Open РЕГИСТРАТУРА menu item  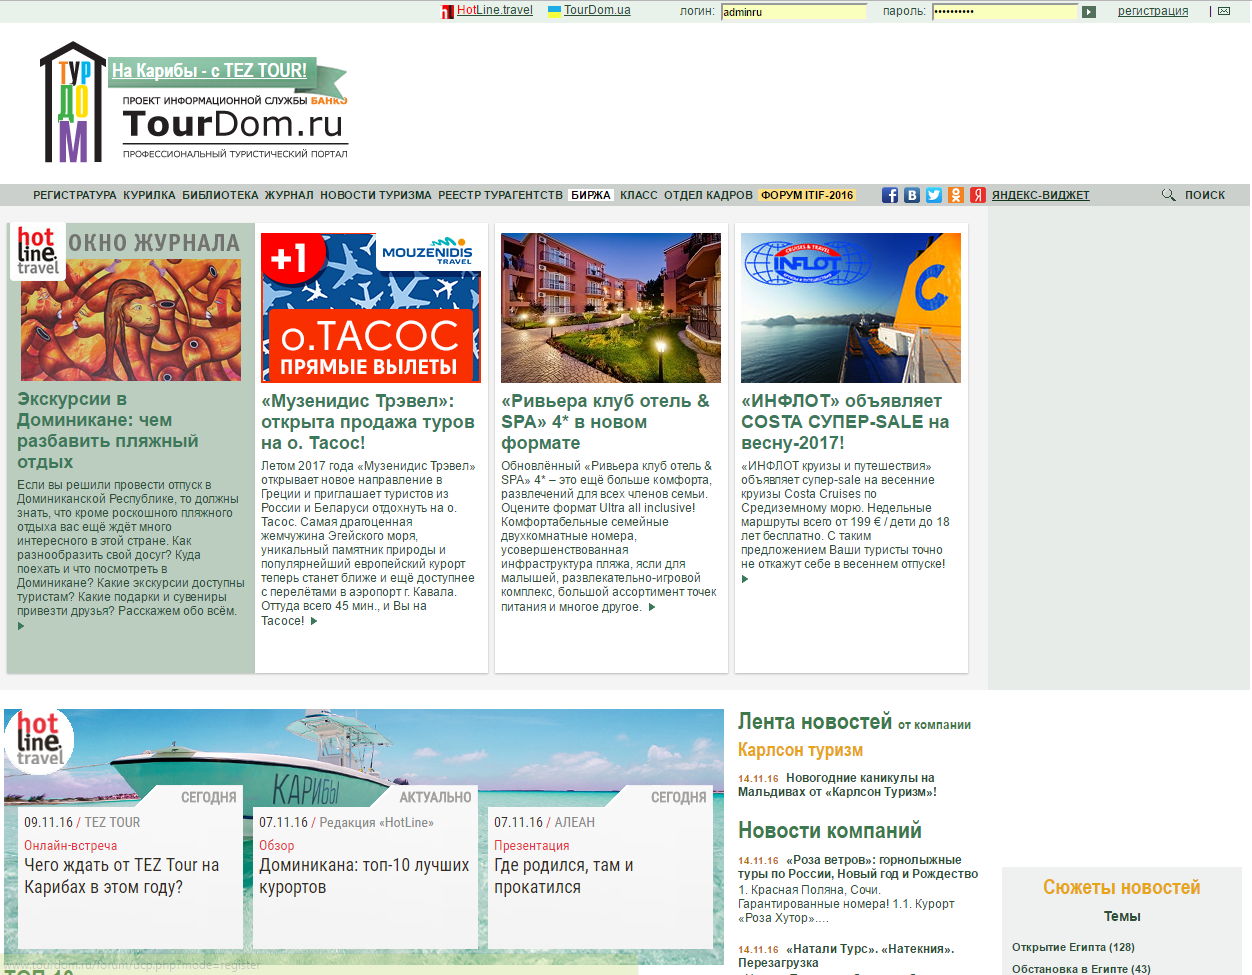[x=75, y=195]
